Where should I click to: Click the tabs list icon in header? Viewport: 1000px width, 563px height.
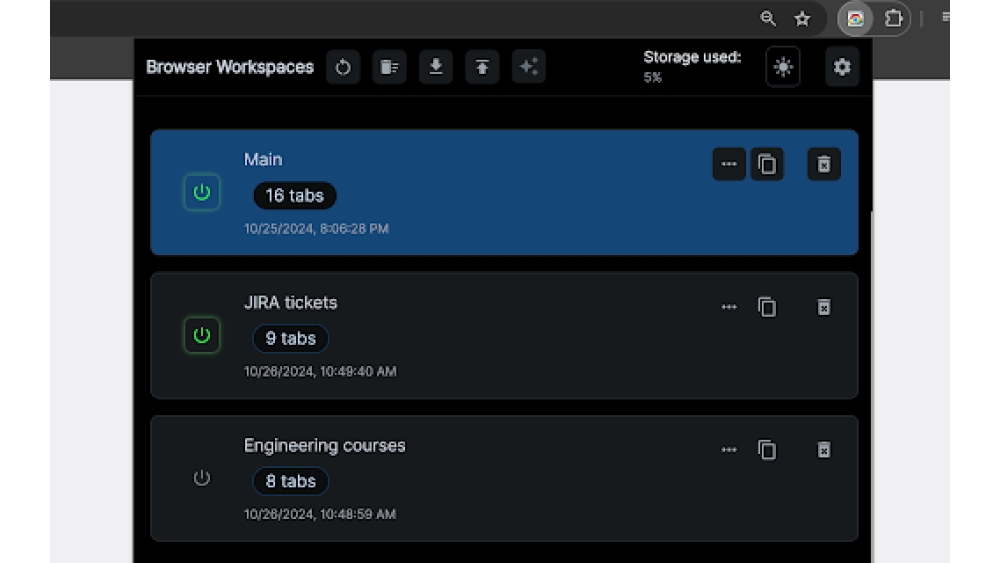389,67
